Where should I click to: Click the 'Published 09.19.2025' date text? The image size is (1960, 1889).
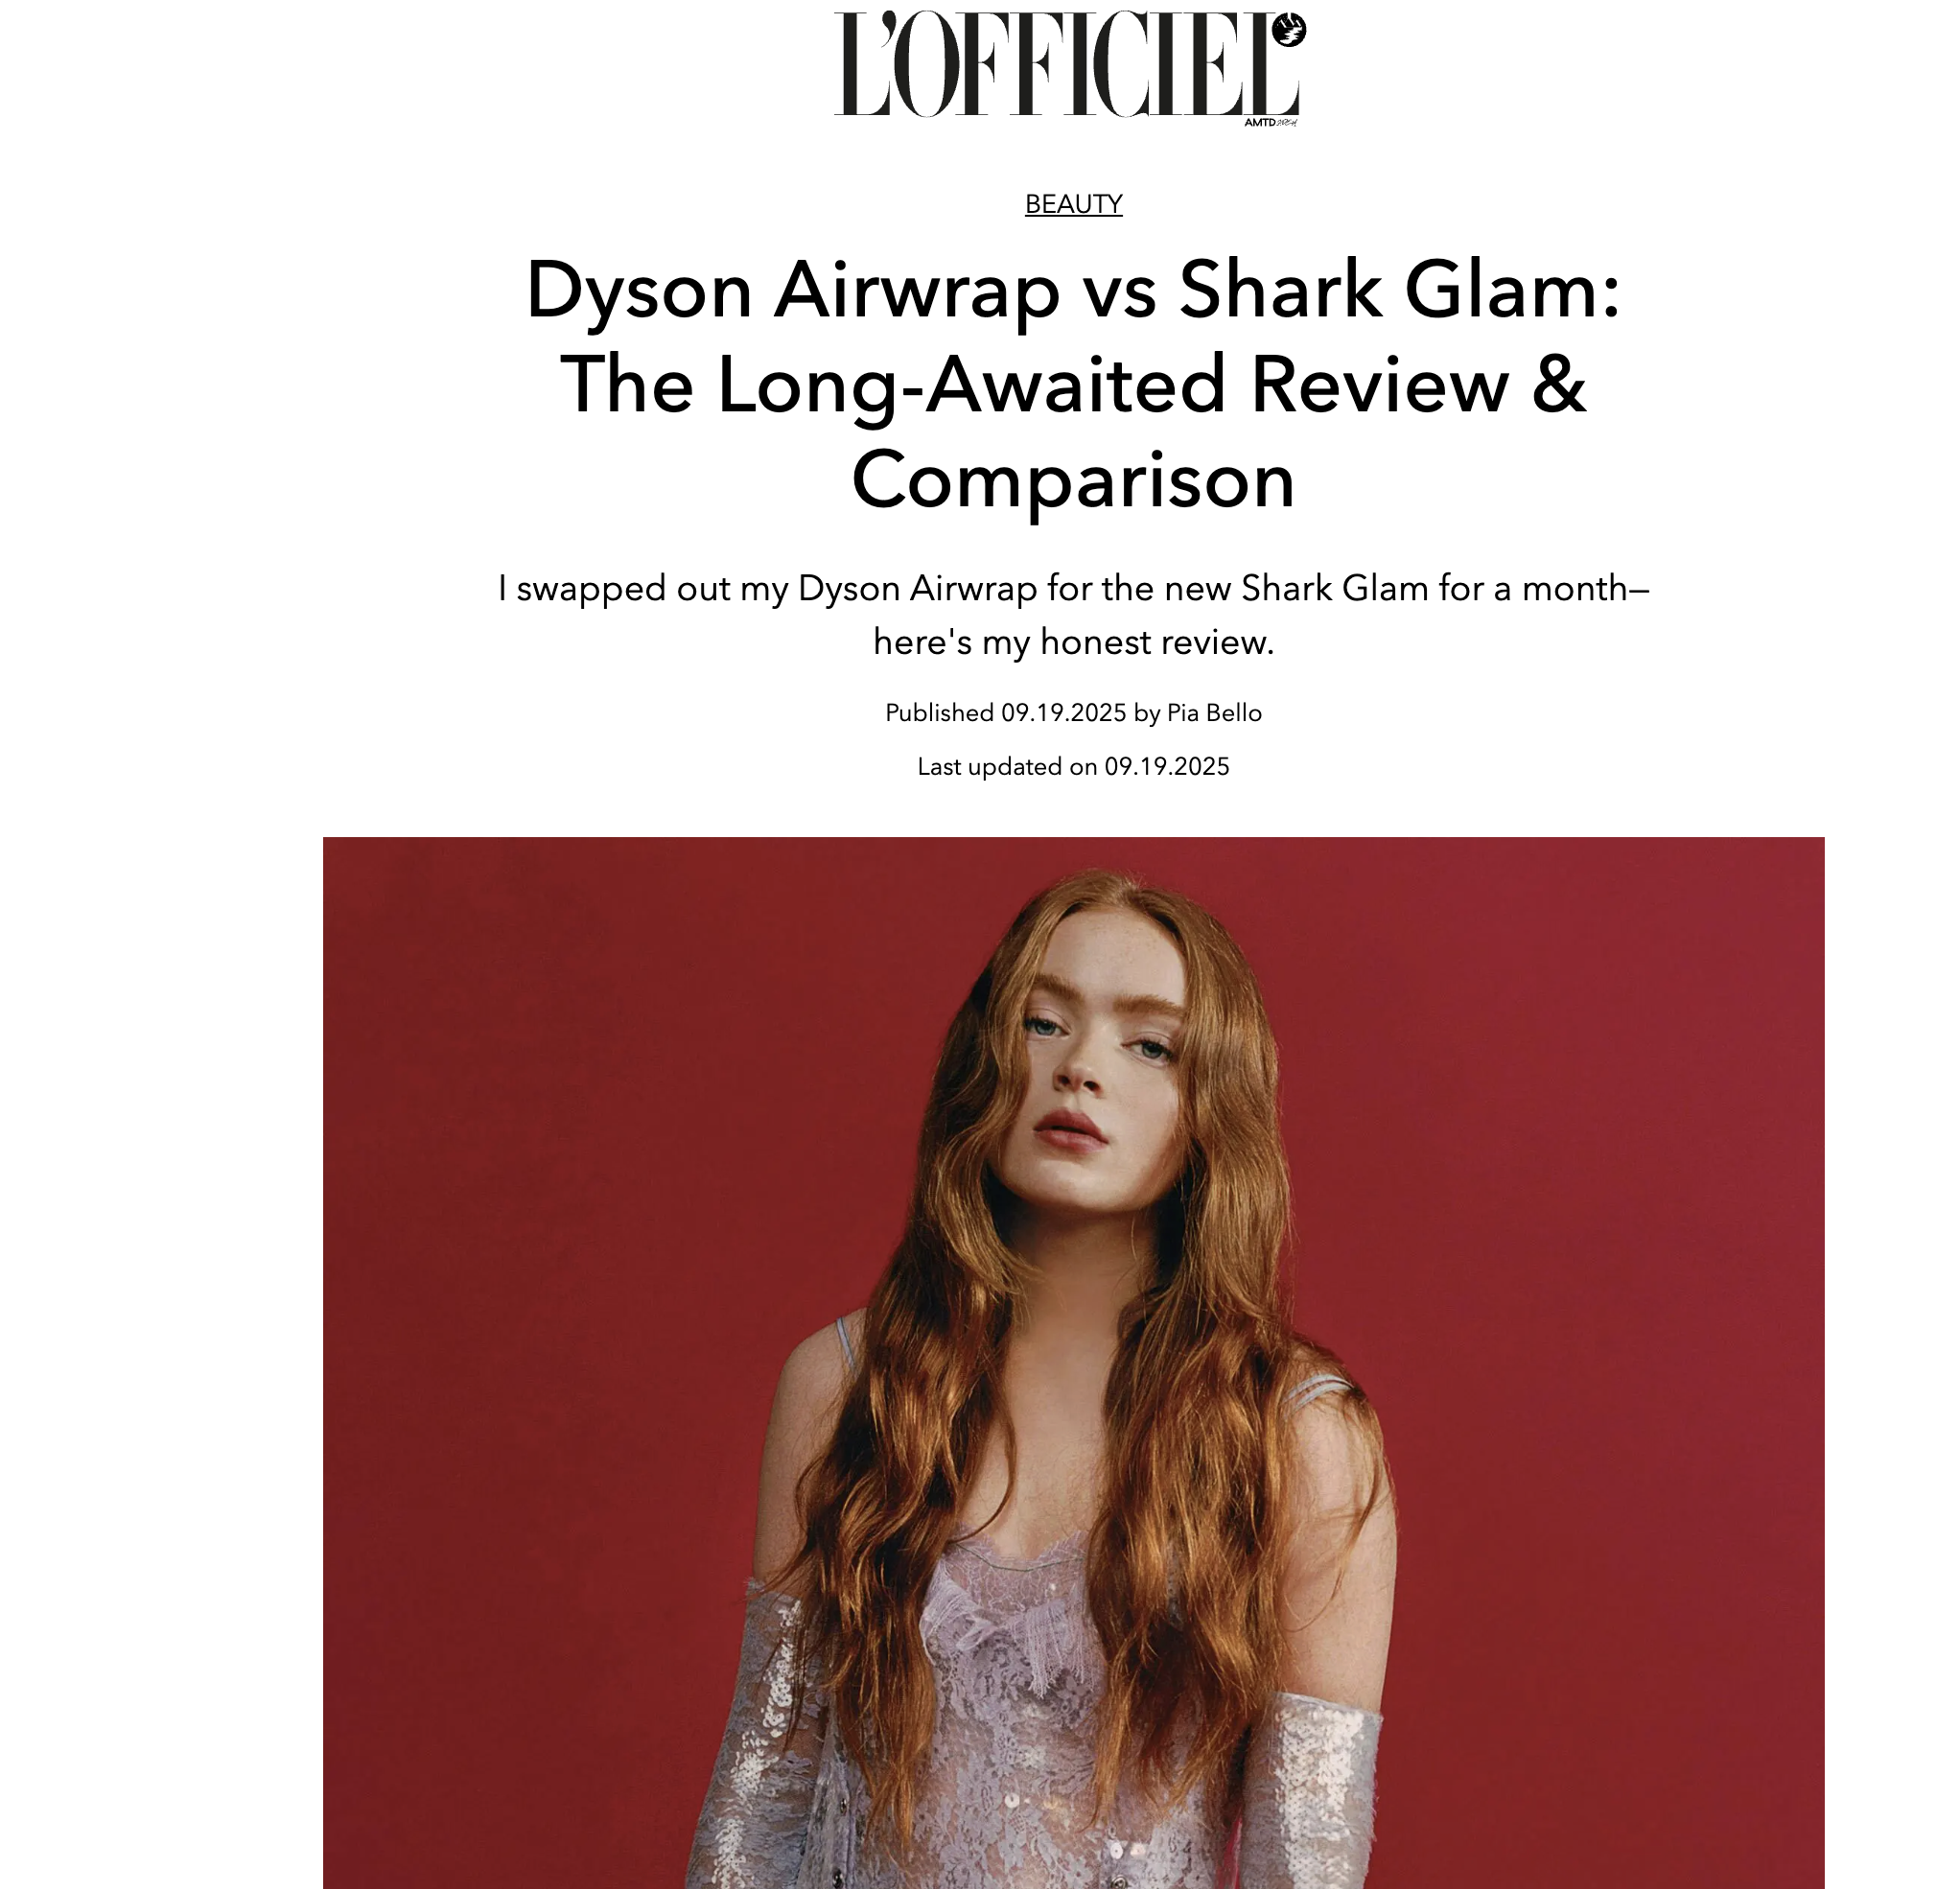pos(1005,713)
